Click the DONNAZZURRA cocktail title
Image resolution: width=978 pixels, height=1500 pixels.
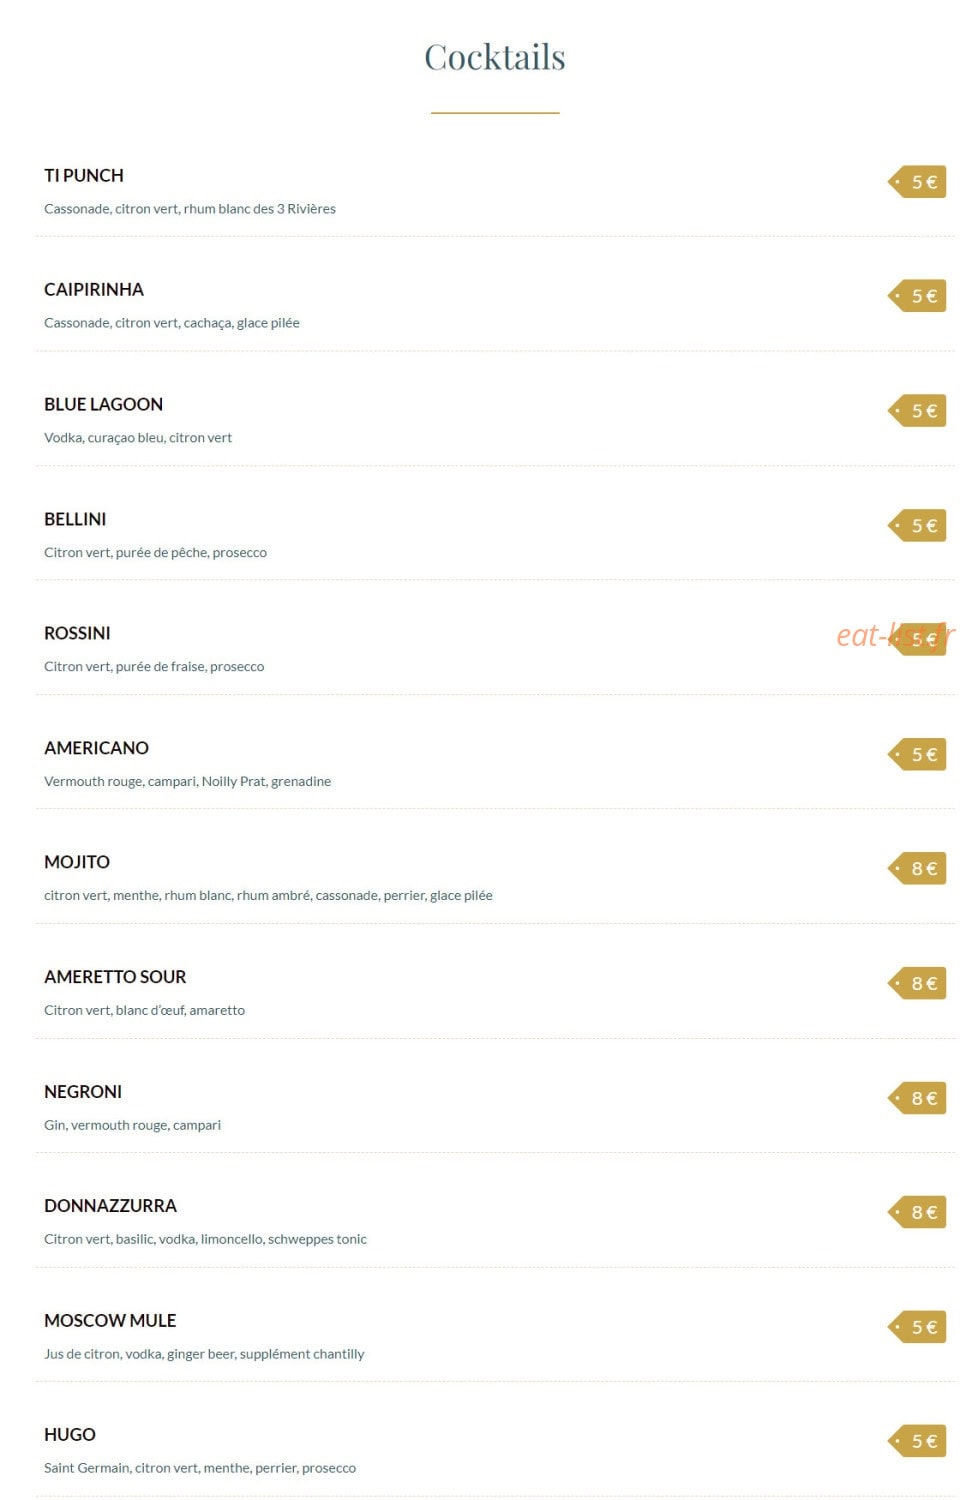[x=110, y=1206]
